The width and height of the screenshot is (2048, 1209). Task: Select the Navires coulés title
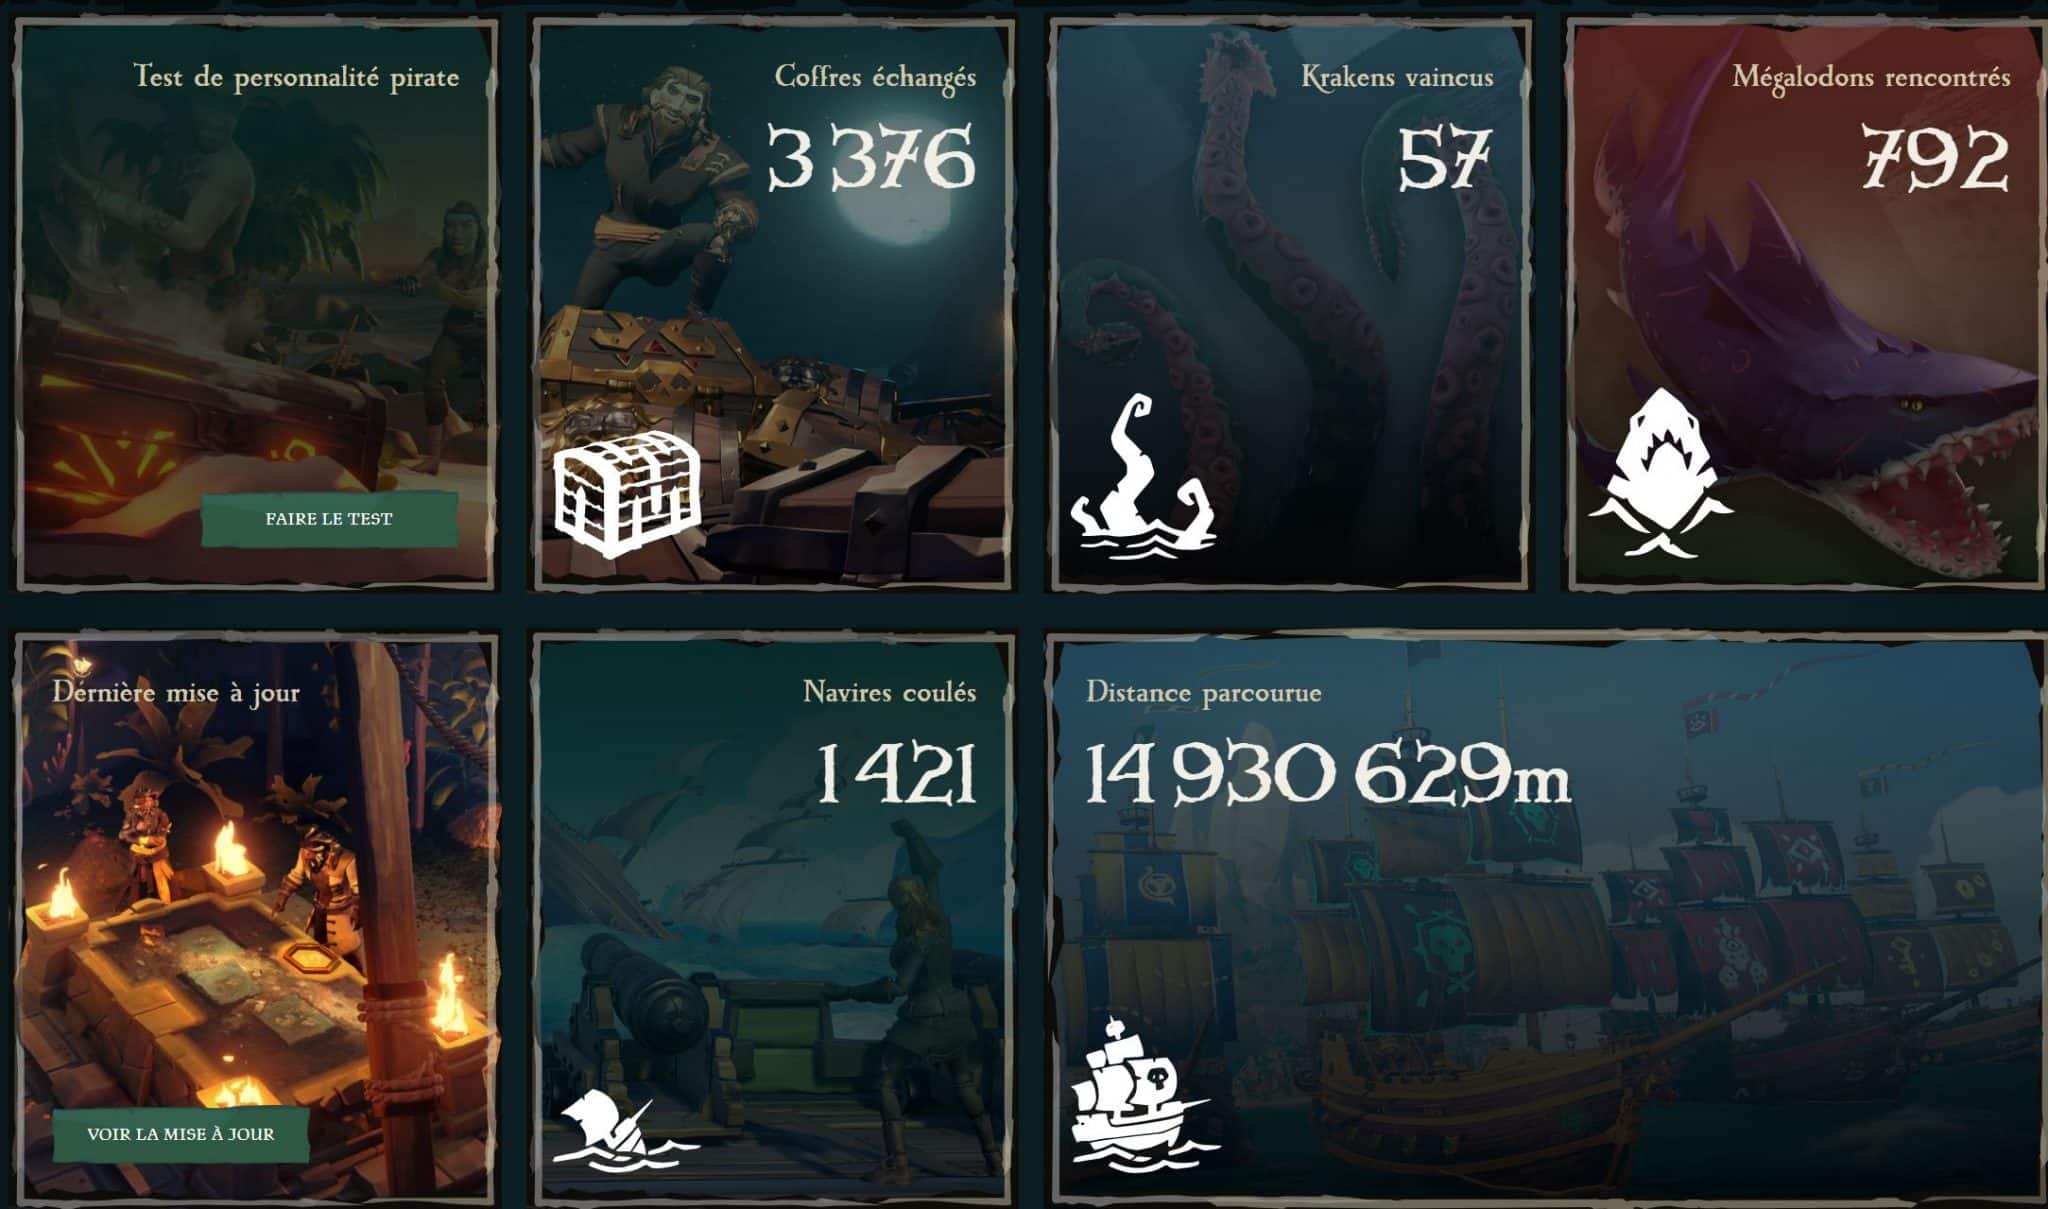pyautogui.click(x=889, y=692)
